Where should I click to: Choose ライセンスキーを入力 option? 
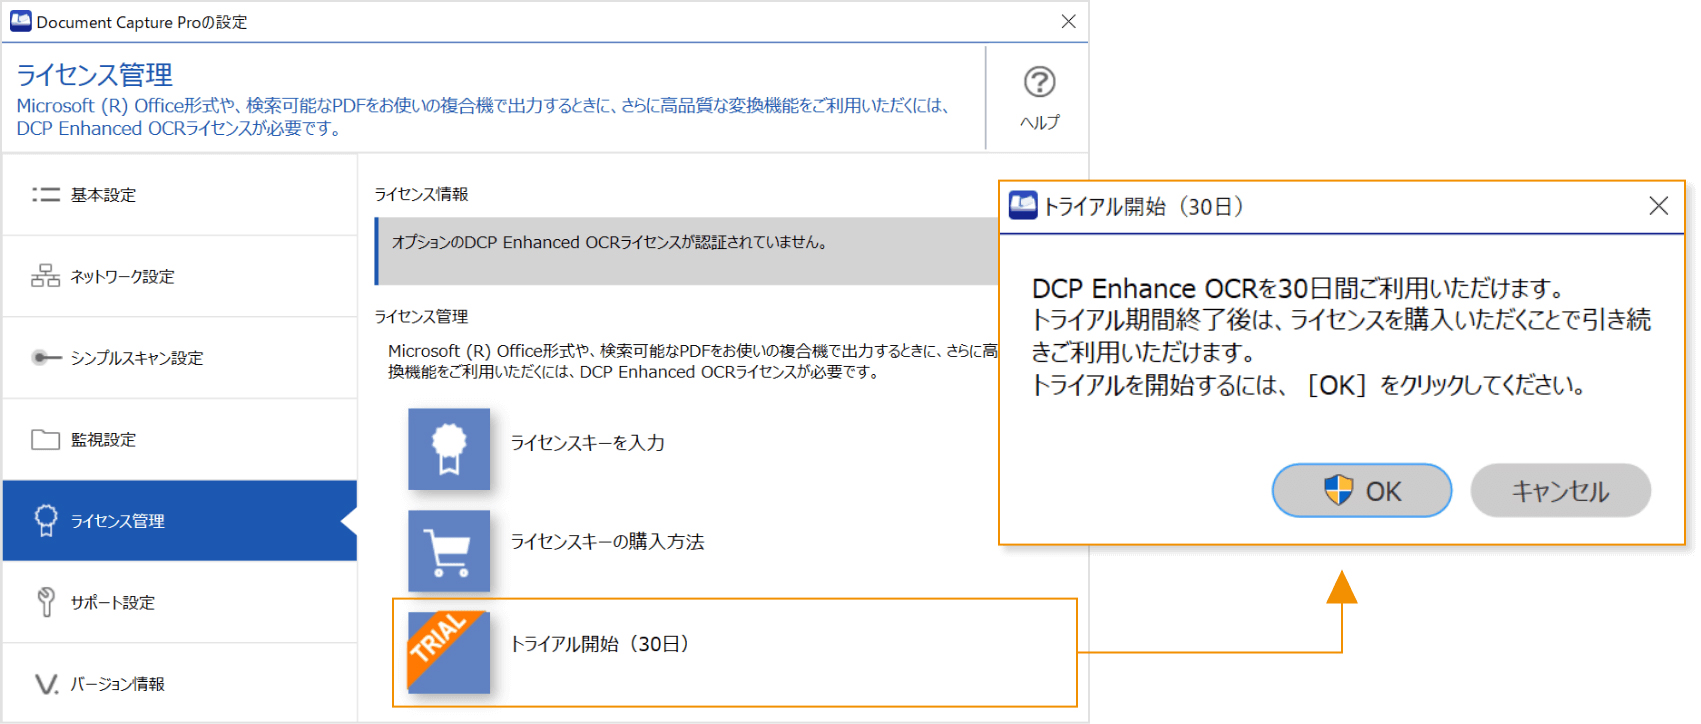pos(587,443)
